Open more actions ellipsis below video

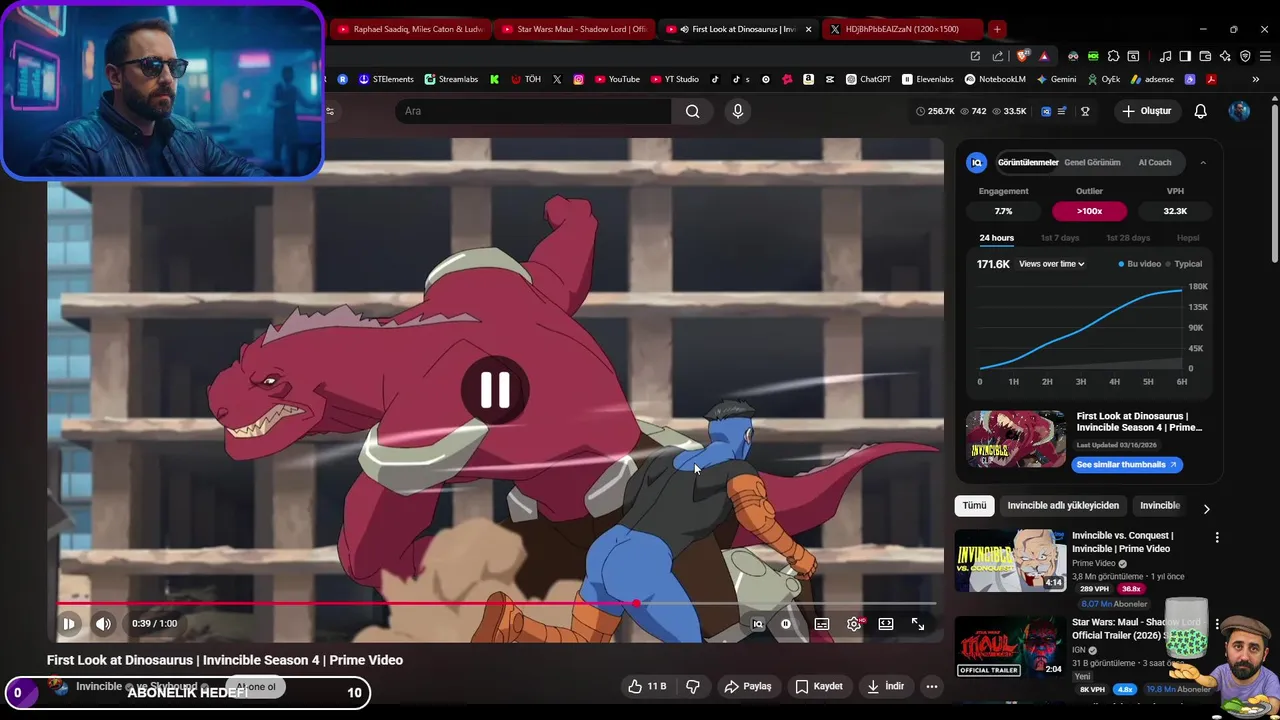pyautogui.click(x=931, y=686)
